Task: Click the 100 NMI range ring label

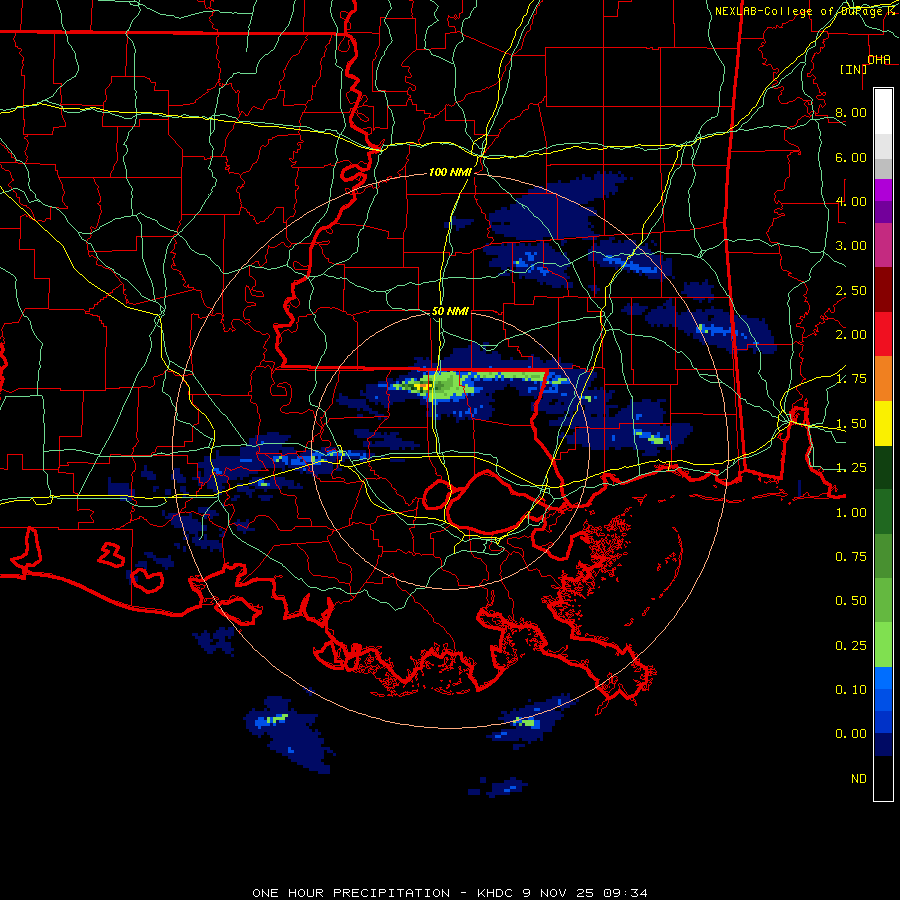Action: 450,172
